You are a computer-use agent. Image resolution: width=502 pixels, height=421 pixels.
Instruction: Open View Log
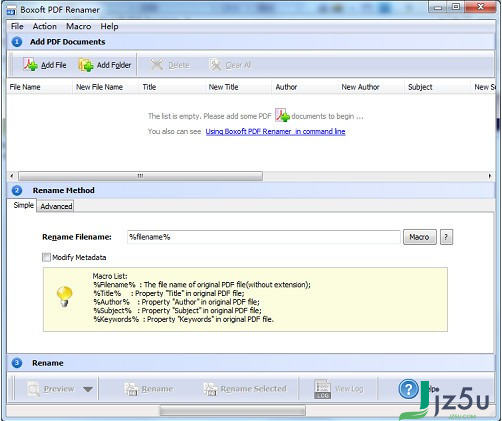[x=338, y=389]
